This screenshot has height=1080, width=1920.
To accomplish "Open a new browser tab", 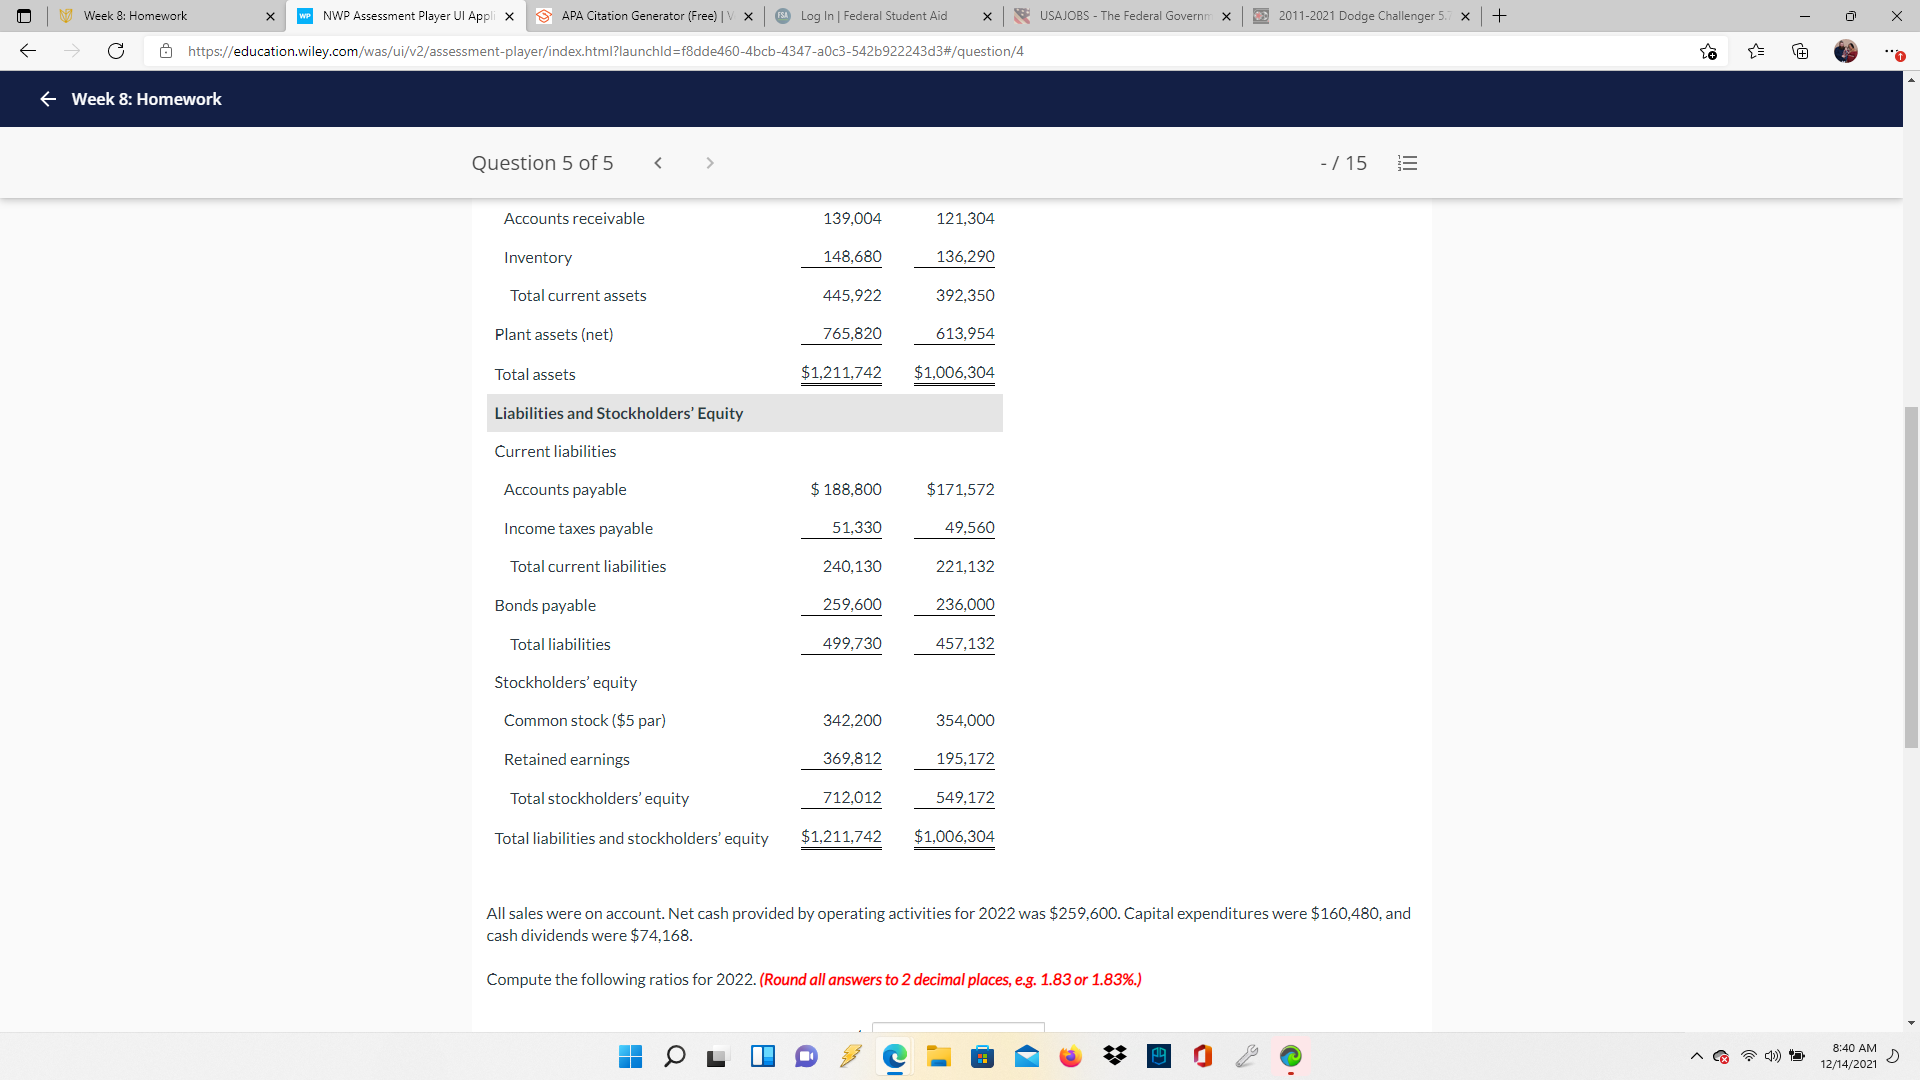I will [1499, 16].
